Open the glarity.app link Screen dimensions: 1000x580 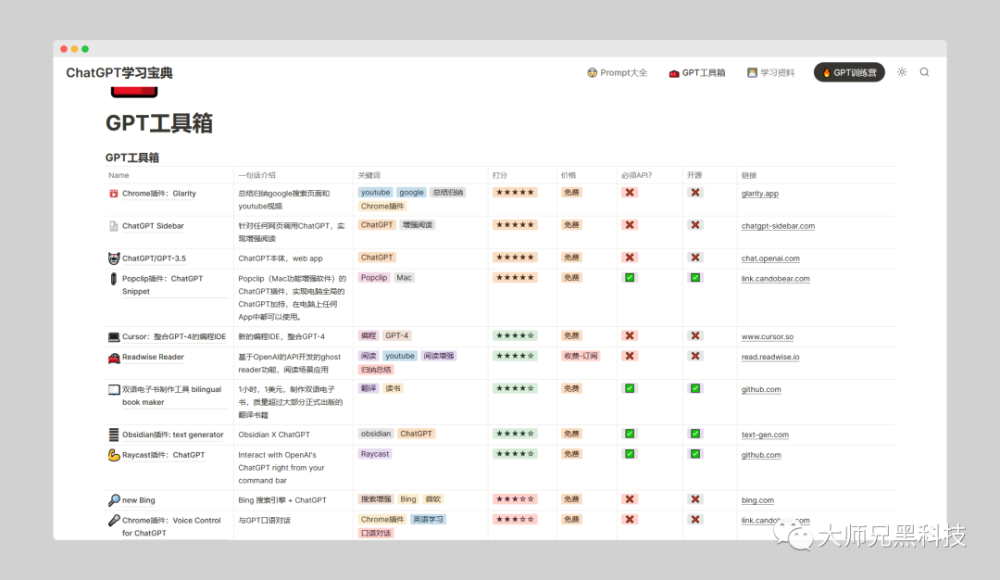click(760, 194)
